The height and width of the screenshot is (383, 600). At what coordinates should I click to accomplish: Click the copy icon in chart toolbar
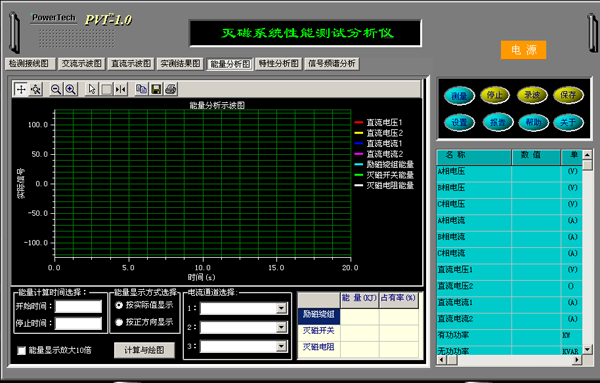click(x=142, y=89)
